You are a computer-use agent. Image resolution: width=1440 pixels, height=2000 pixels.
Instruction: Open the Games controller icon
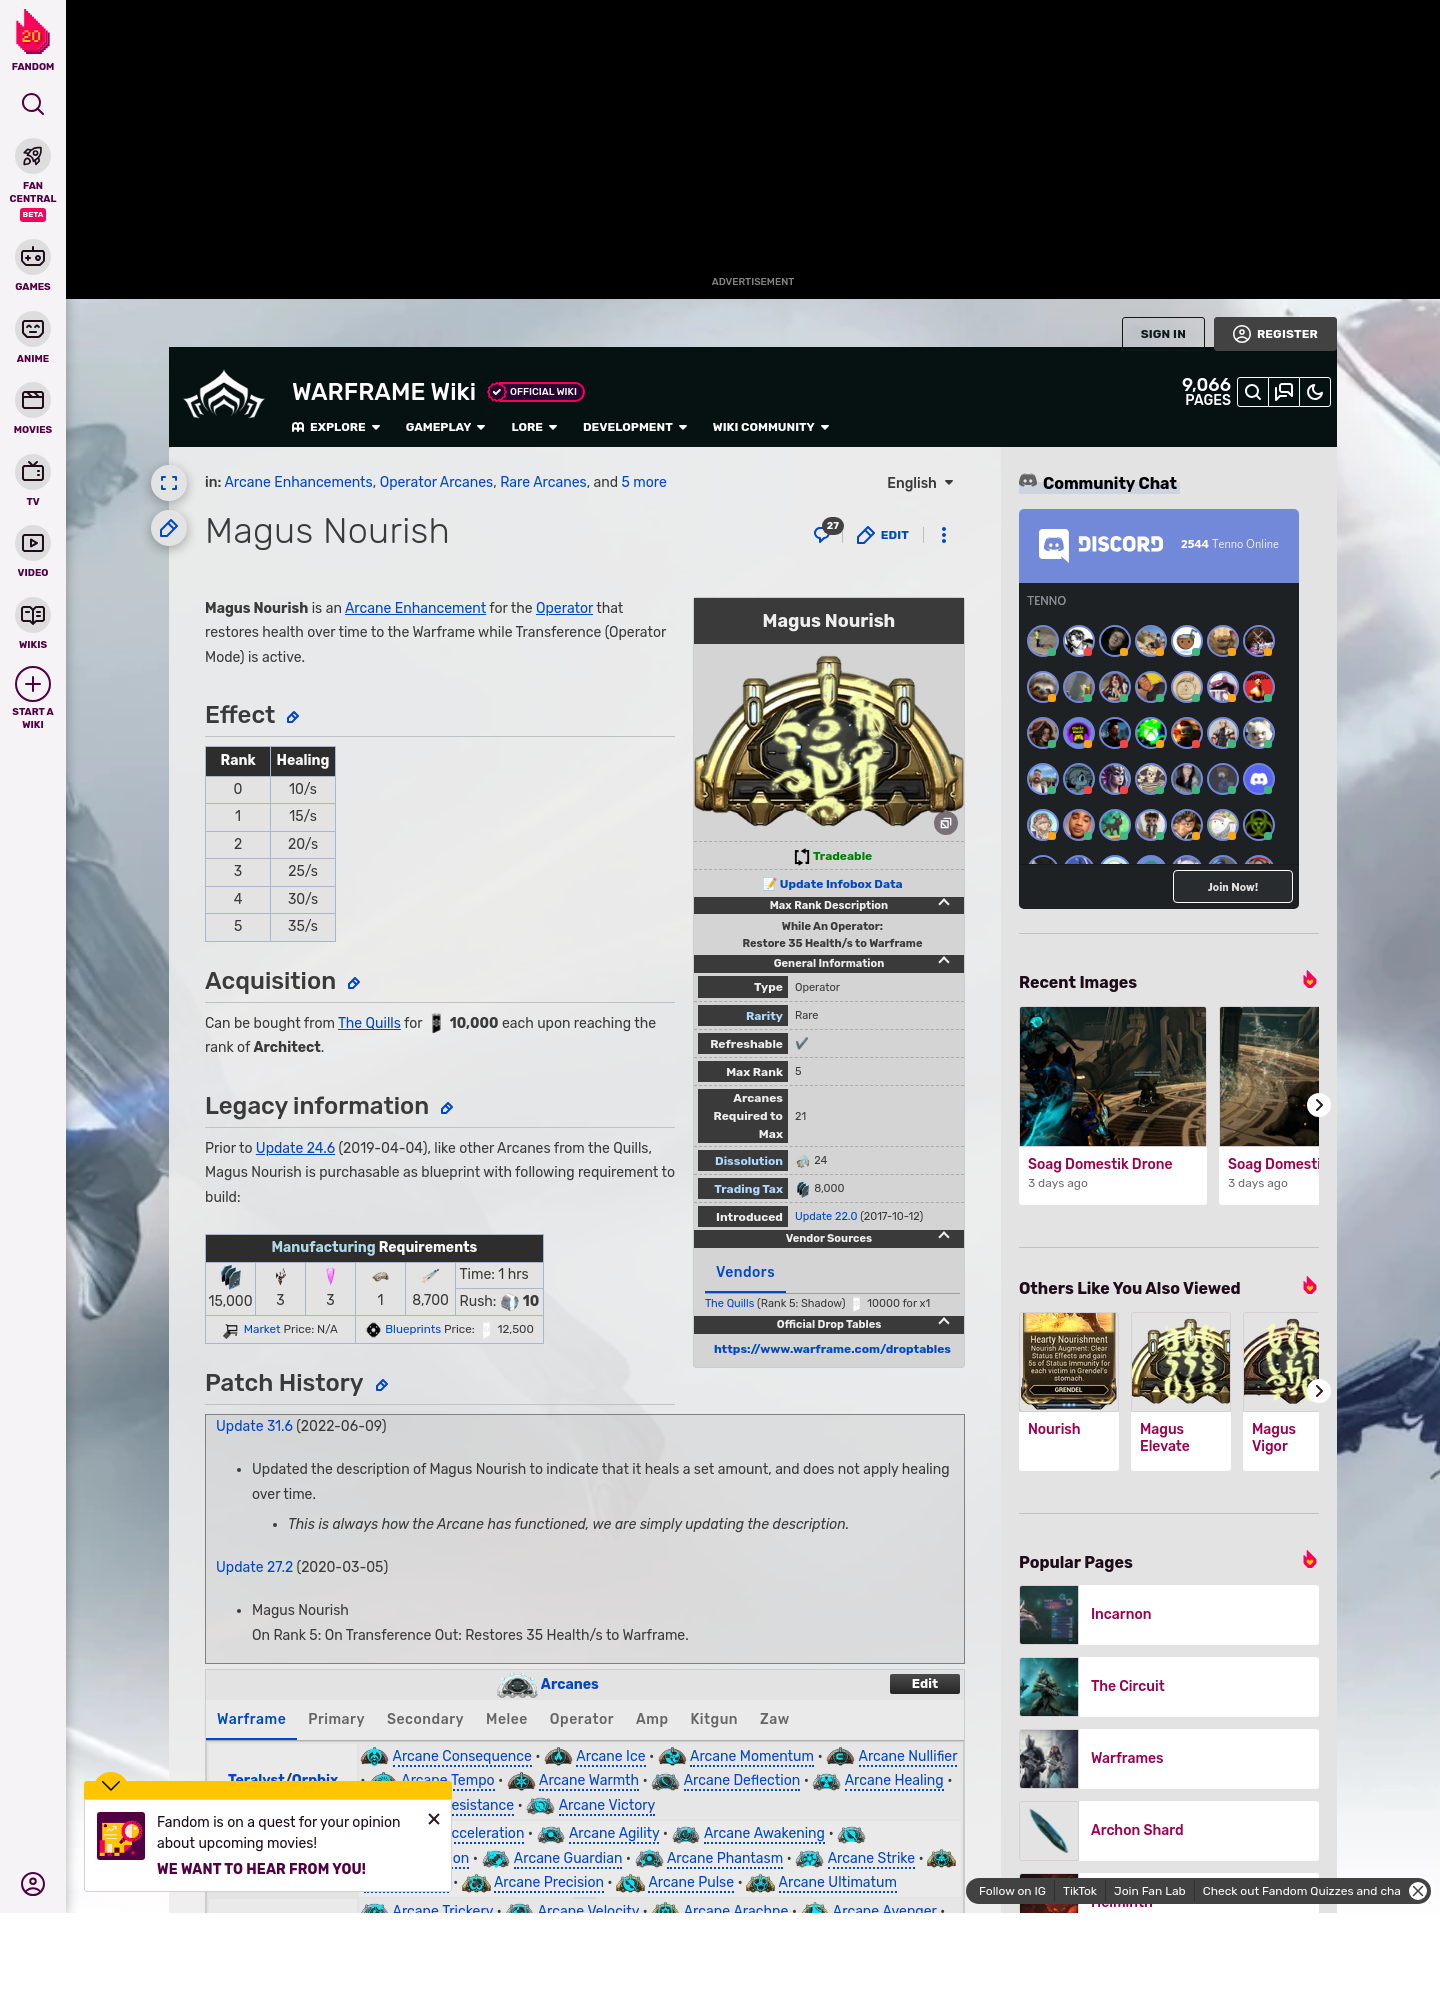click(x=33, y=257)
